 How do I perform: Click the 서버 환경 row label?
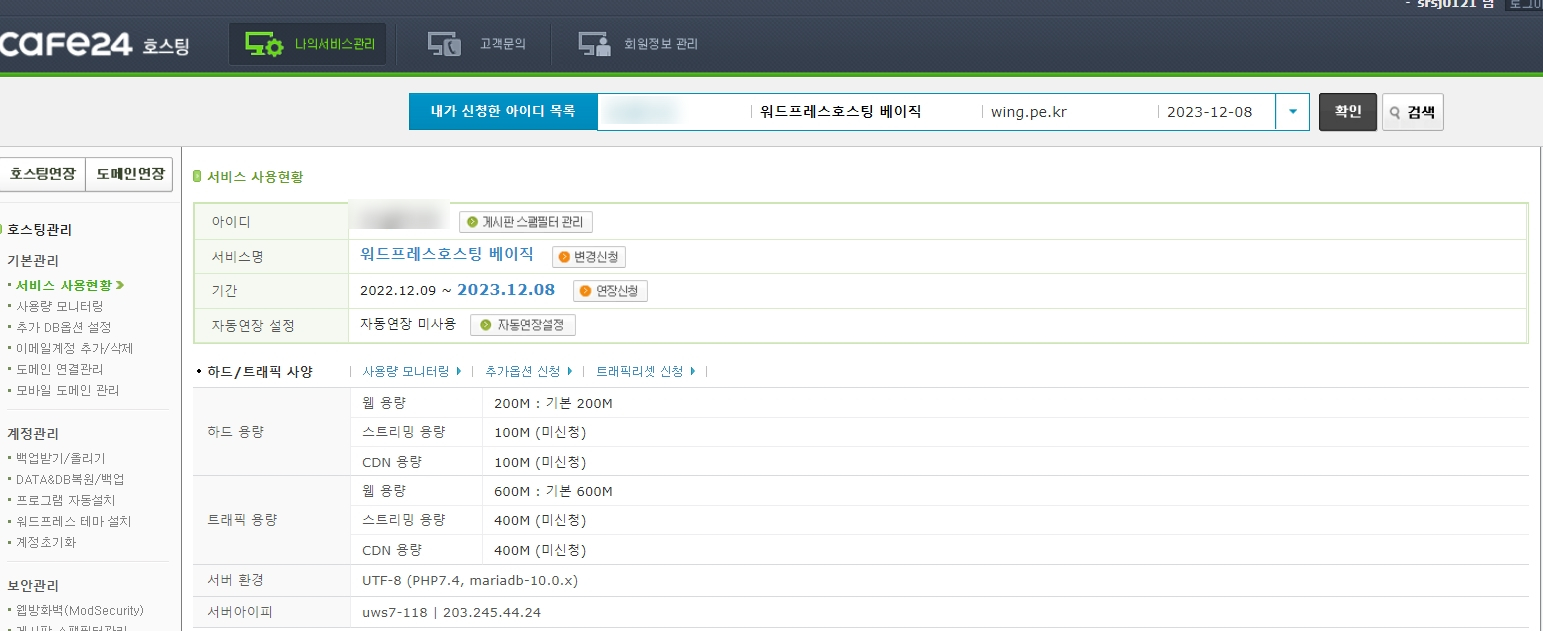236,580
